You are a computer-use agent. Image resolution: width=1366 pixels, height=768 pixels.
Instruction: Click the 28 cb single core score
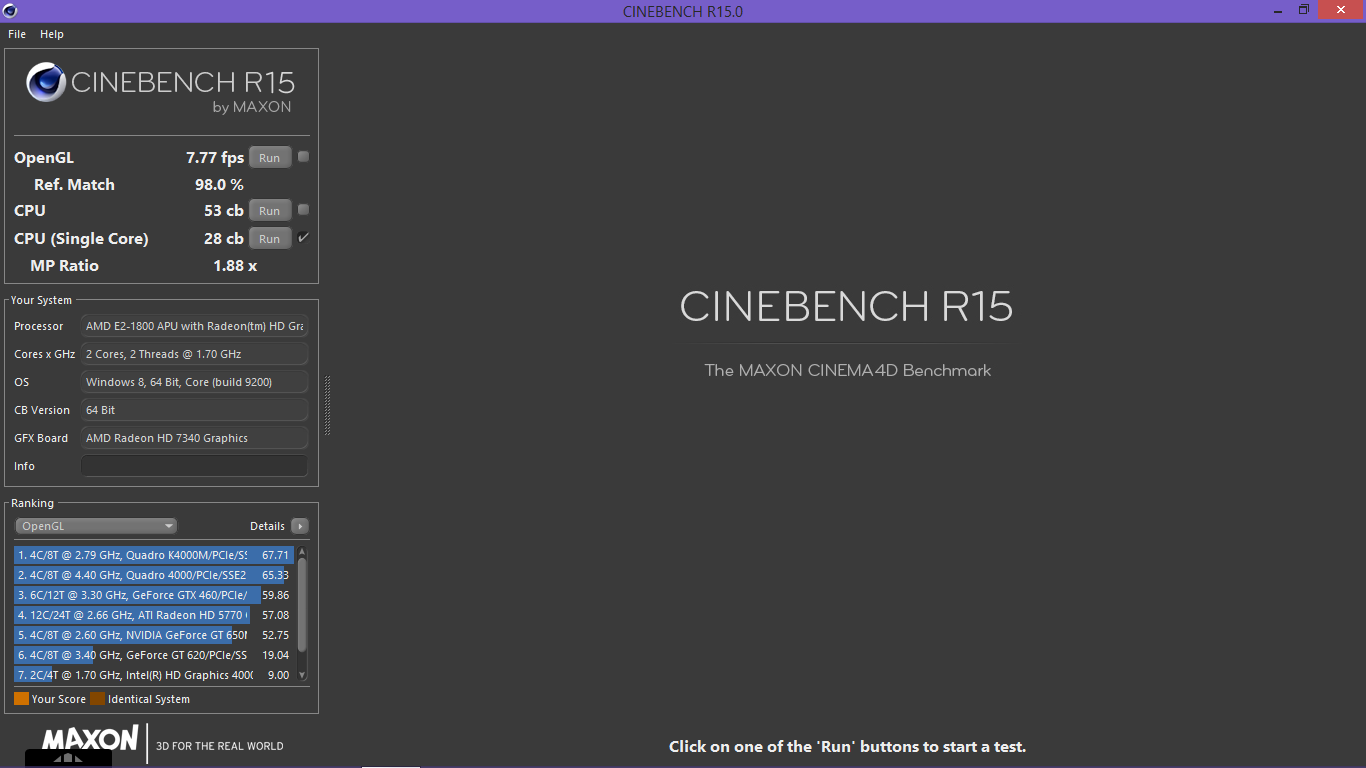pyautogui.click(x=223, y=239)
